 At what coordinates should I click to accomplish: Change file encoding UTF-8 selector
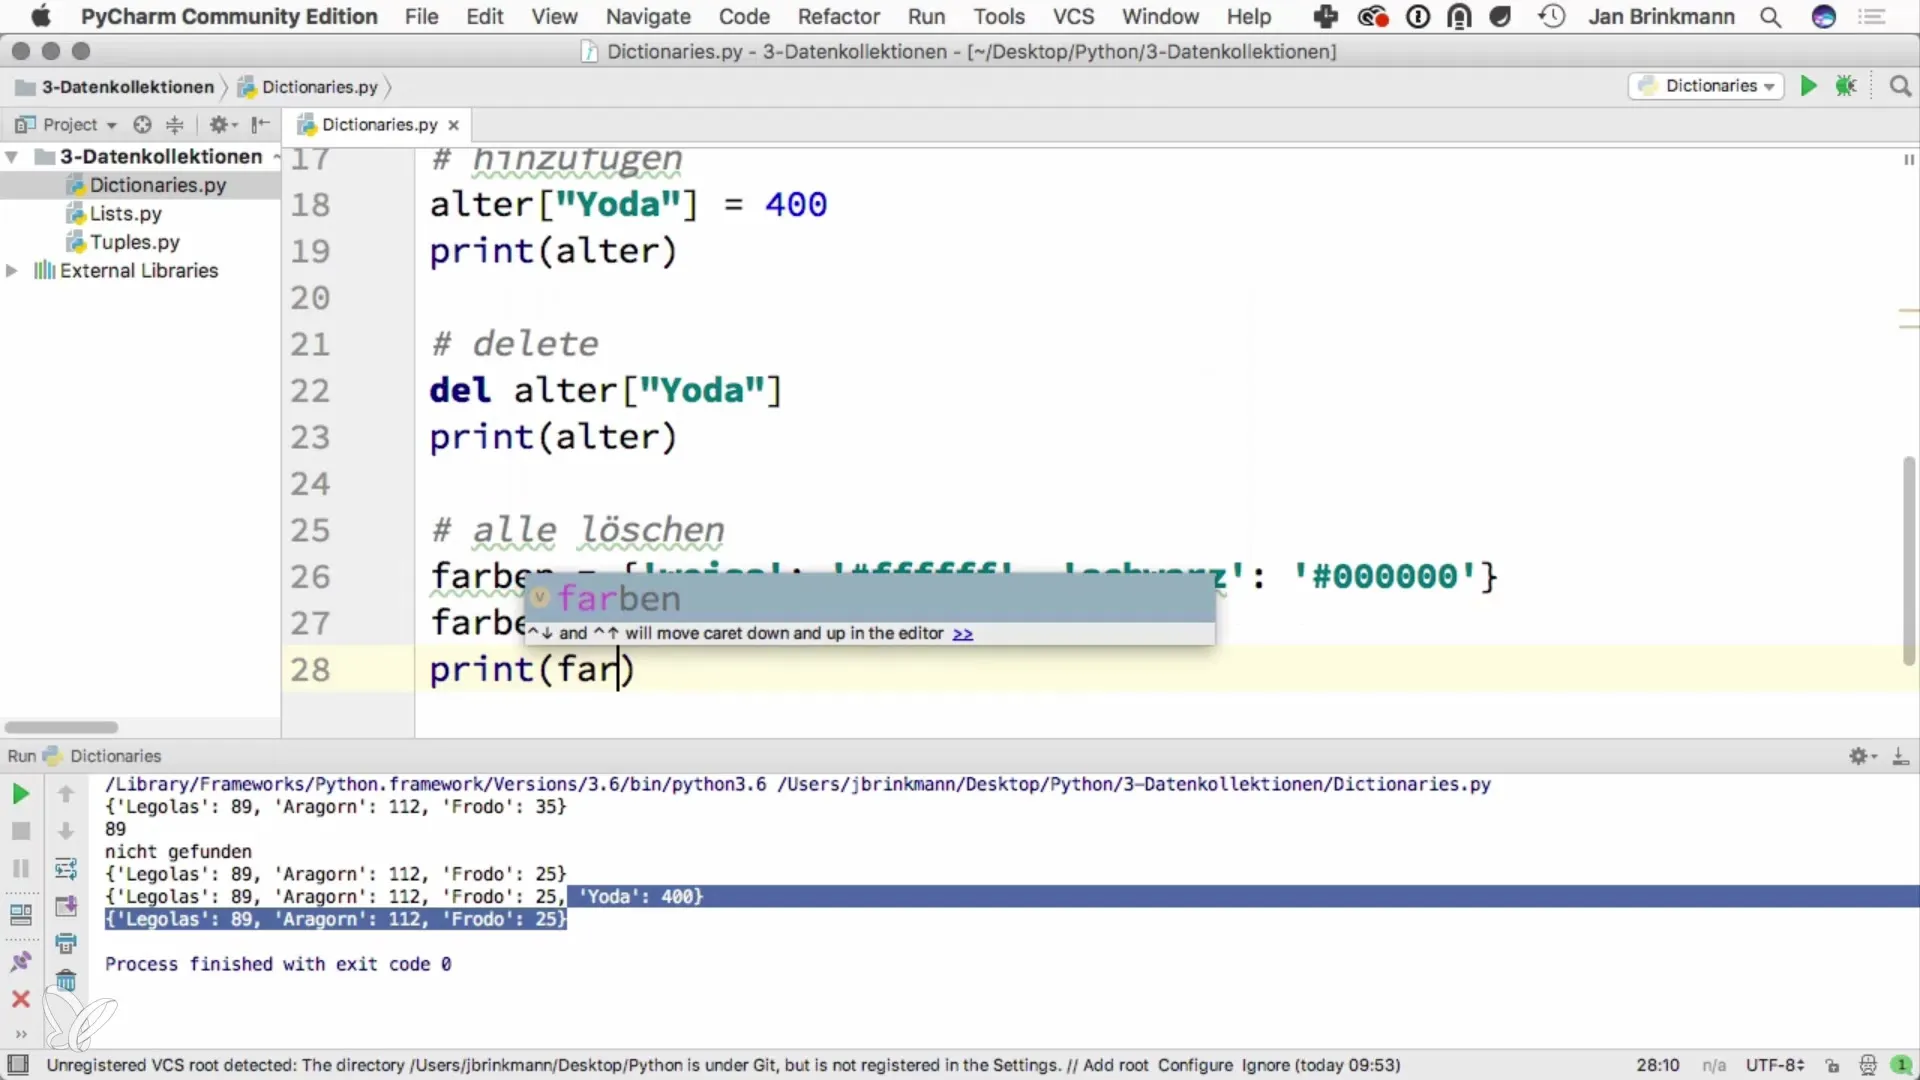[x=1775, y=1066]
